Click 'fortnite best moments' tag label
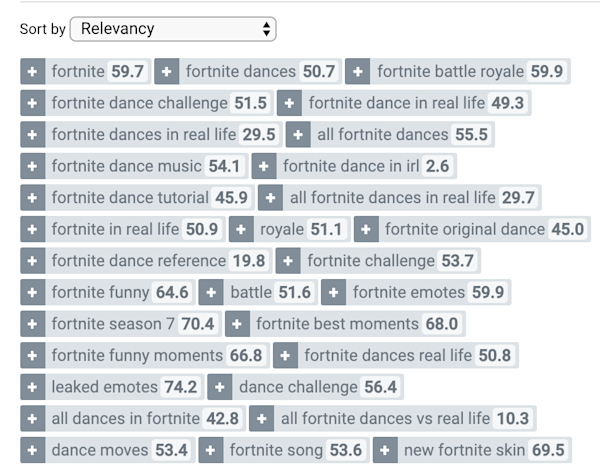Viewport: 600px width, 467px height. 338,324
